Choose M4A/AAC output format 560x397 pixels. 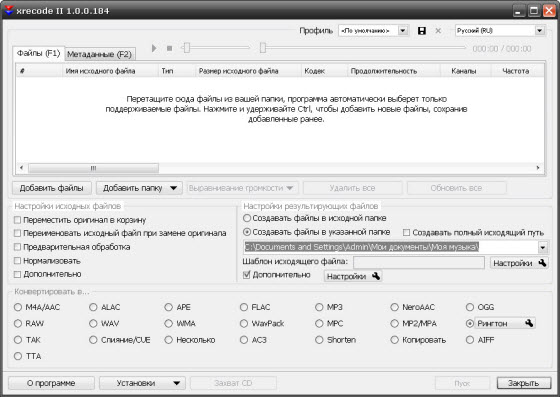coord(18,307)
